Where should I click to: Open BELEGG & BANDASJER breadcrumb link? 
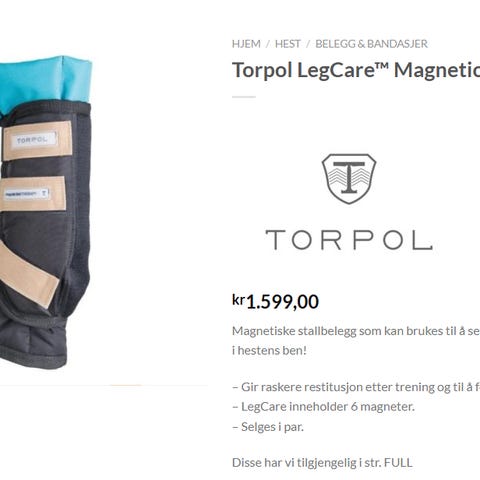pyautogui.click(x=371, y=44)
